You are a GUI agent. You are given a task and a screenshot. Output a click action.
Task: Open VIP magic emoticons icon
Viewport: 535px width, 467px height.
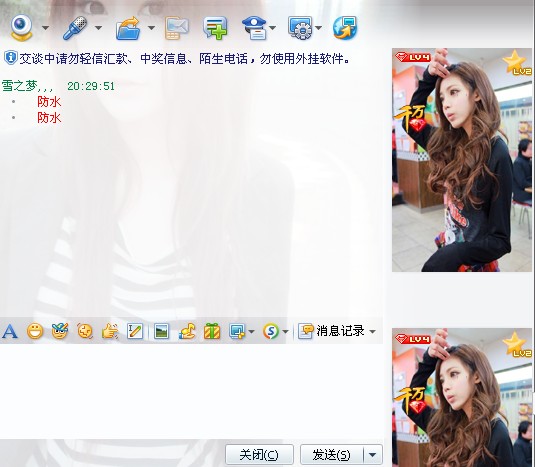[60, 331]
